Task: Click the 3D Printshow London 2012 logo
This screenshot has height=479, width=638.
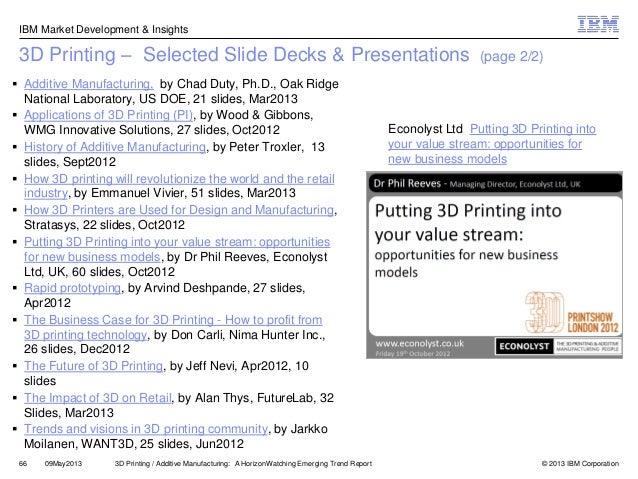Action: coord(571,313)
